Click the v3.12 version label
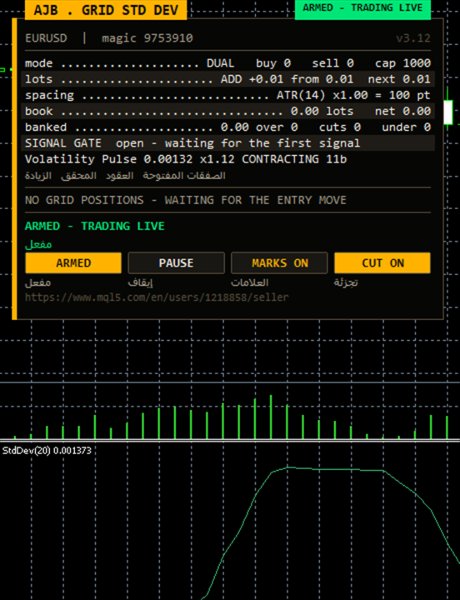460x600 pixels. click(x=413, y=38)
